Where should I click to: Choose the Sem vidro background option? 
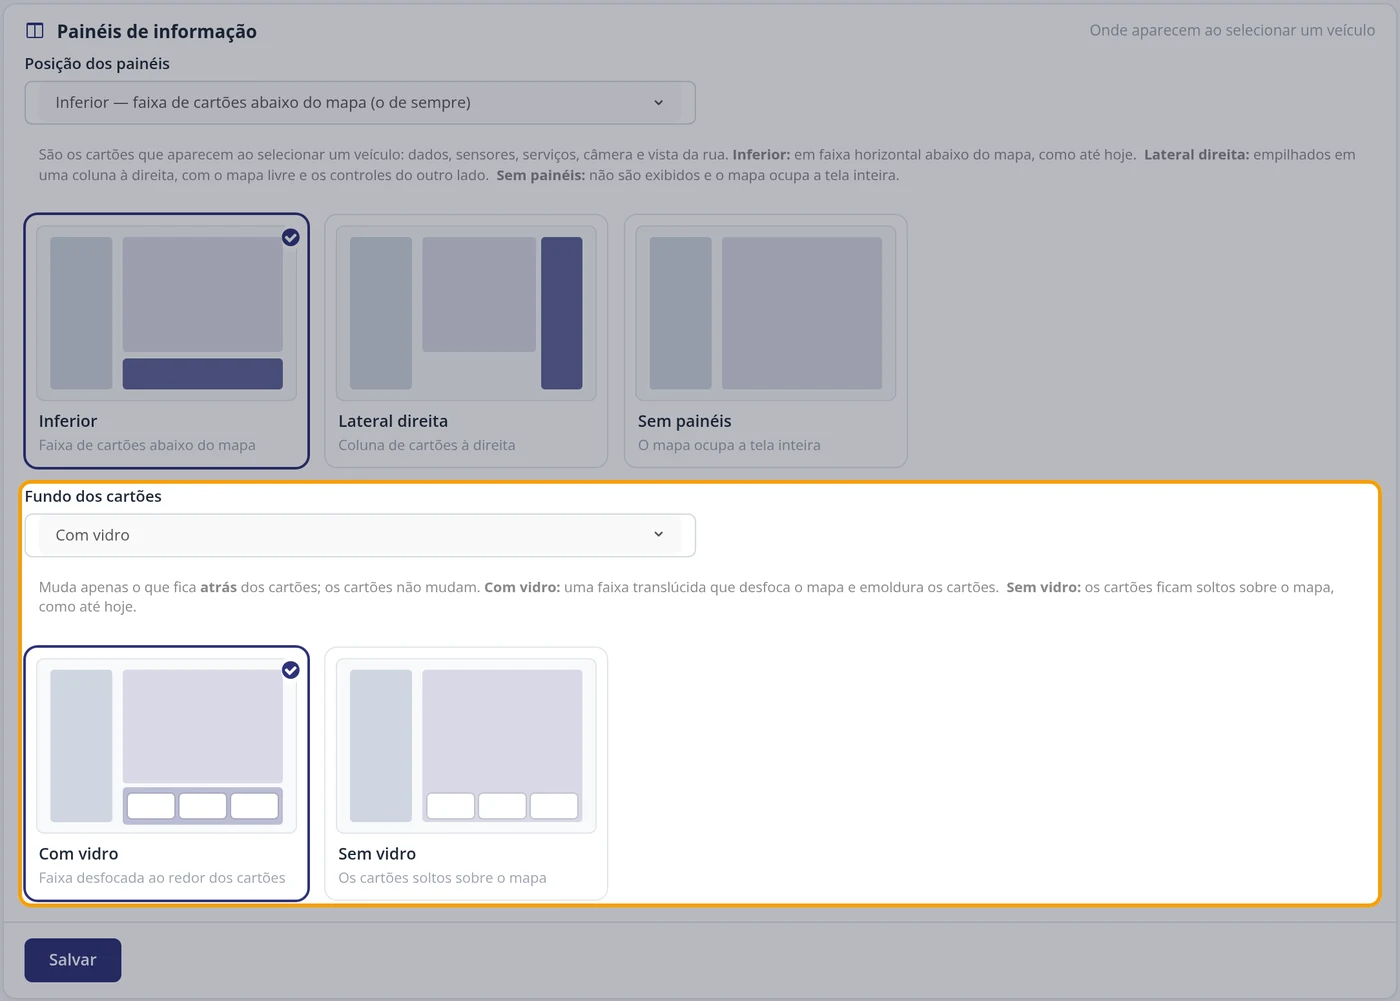(466, 774)
